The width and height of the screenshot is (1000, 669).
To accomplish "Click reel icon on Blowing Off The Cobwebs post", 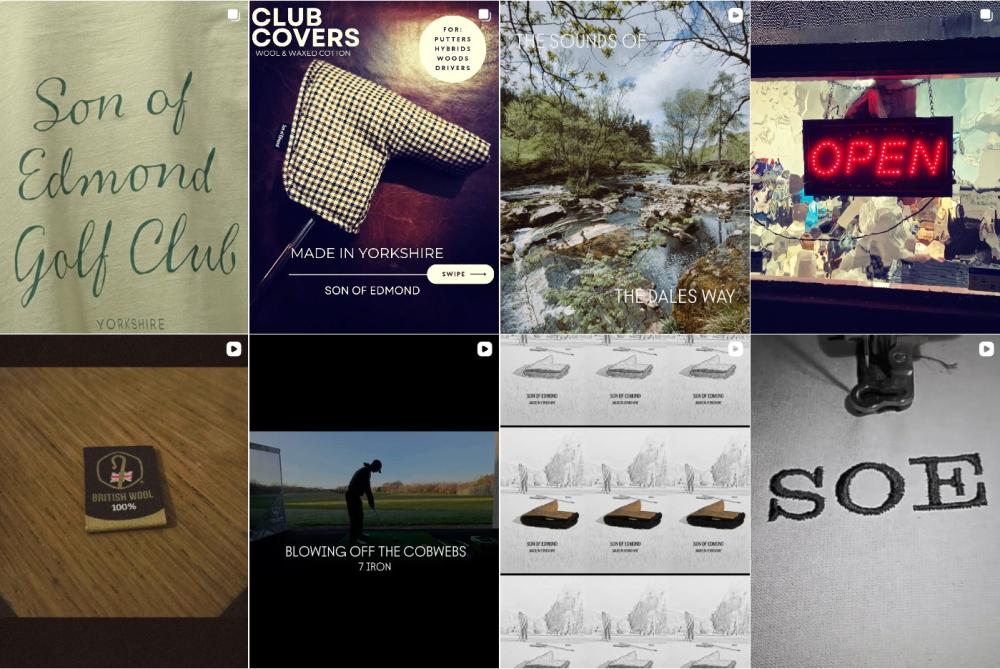I will tap(485, 349).
